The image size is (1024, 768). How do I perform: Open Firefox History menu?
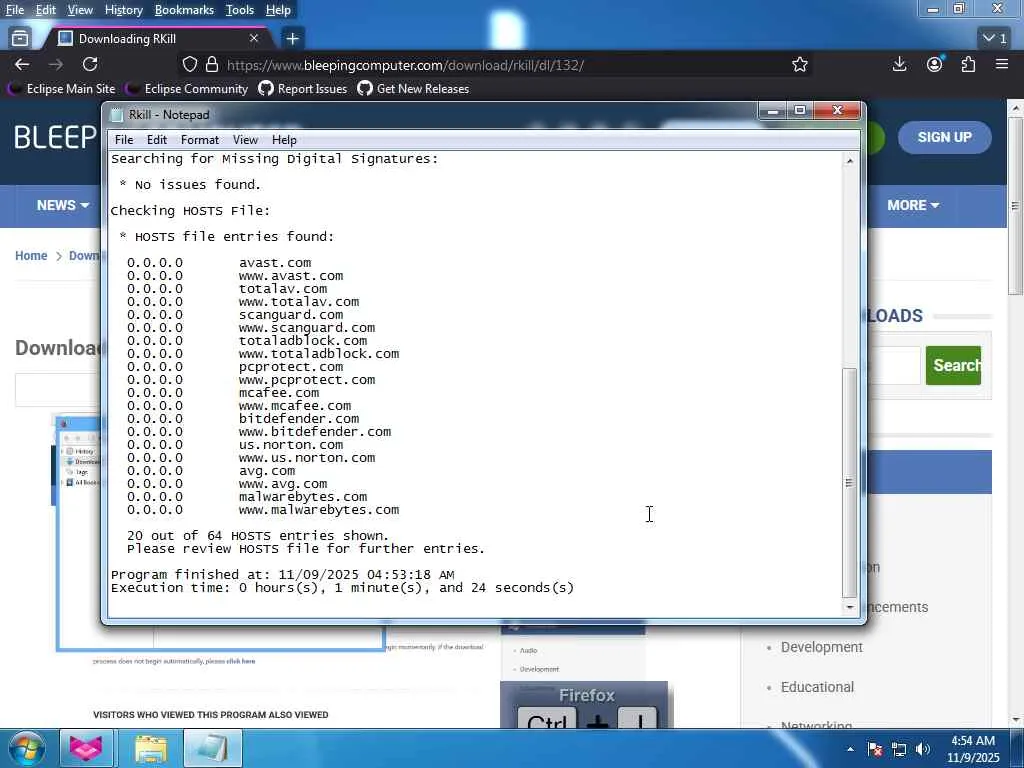point(123,10)
